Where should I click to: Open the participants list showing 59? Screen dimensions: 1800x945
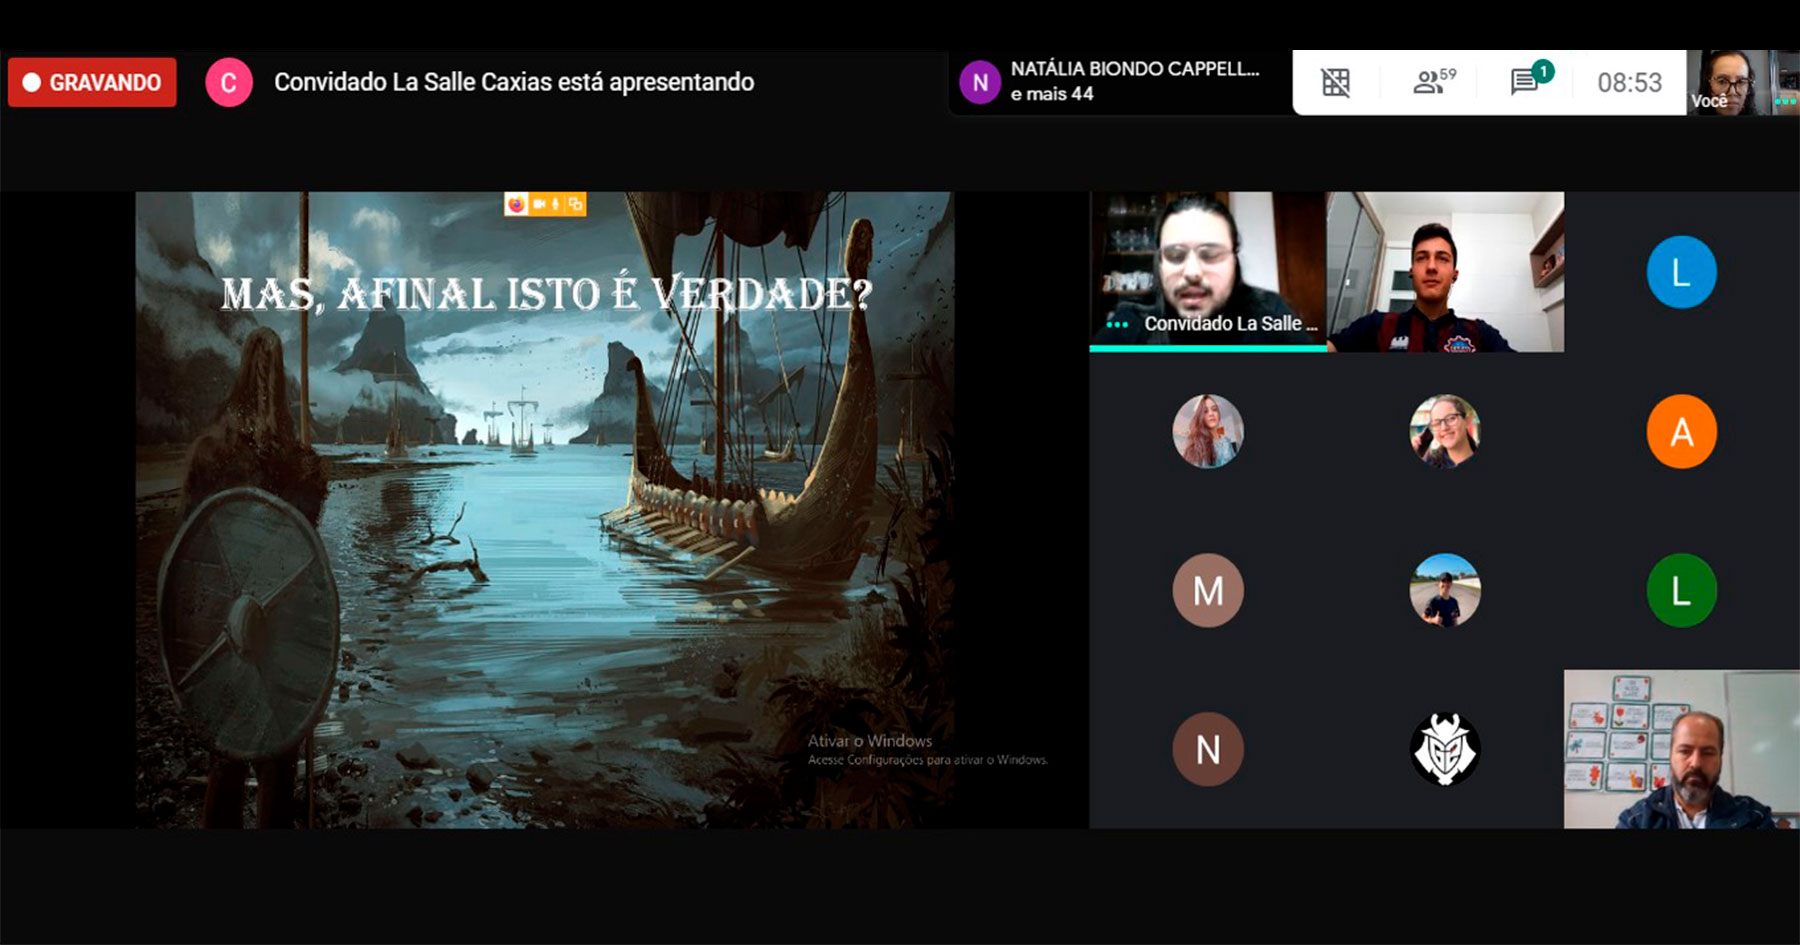[x=1434, y=81]
